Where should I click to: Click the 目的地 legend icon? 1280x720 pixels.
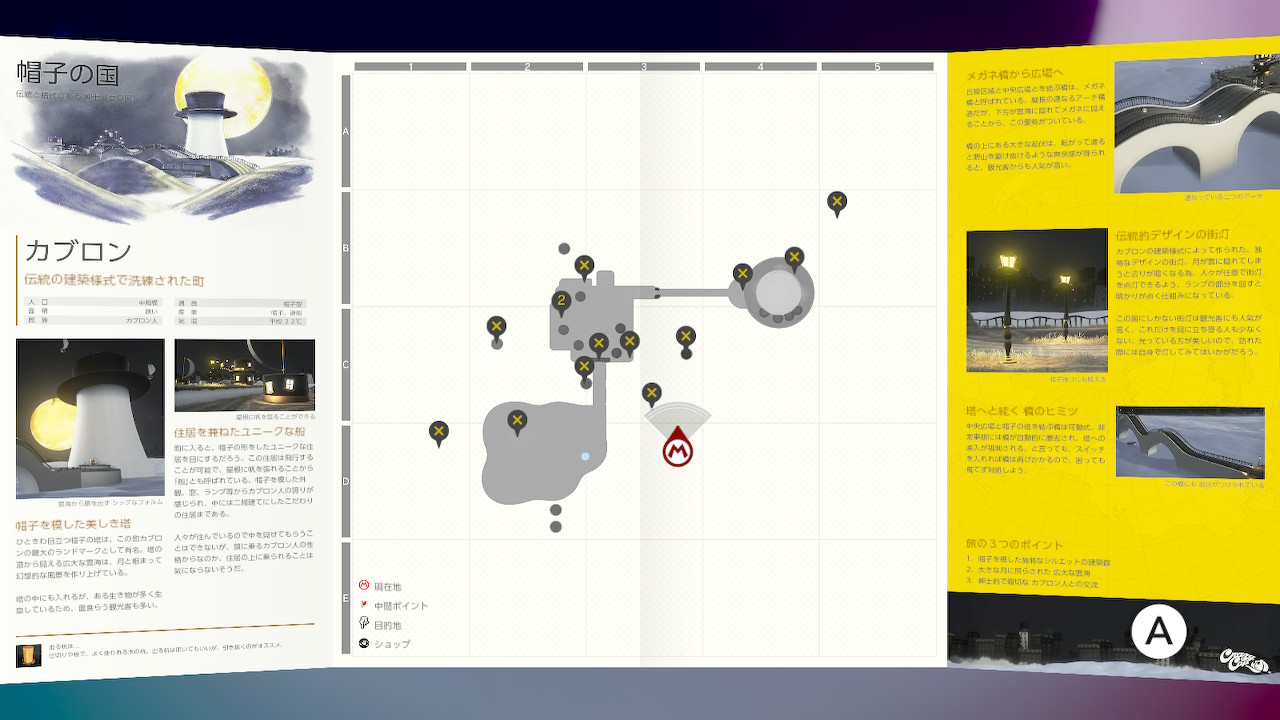point(364,623)
